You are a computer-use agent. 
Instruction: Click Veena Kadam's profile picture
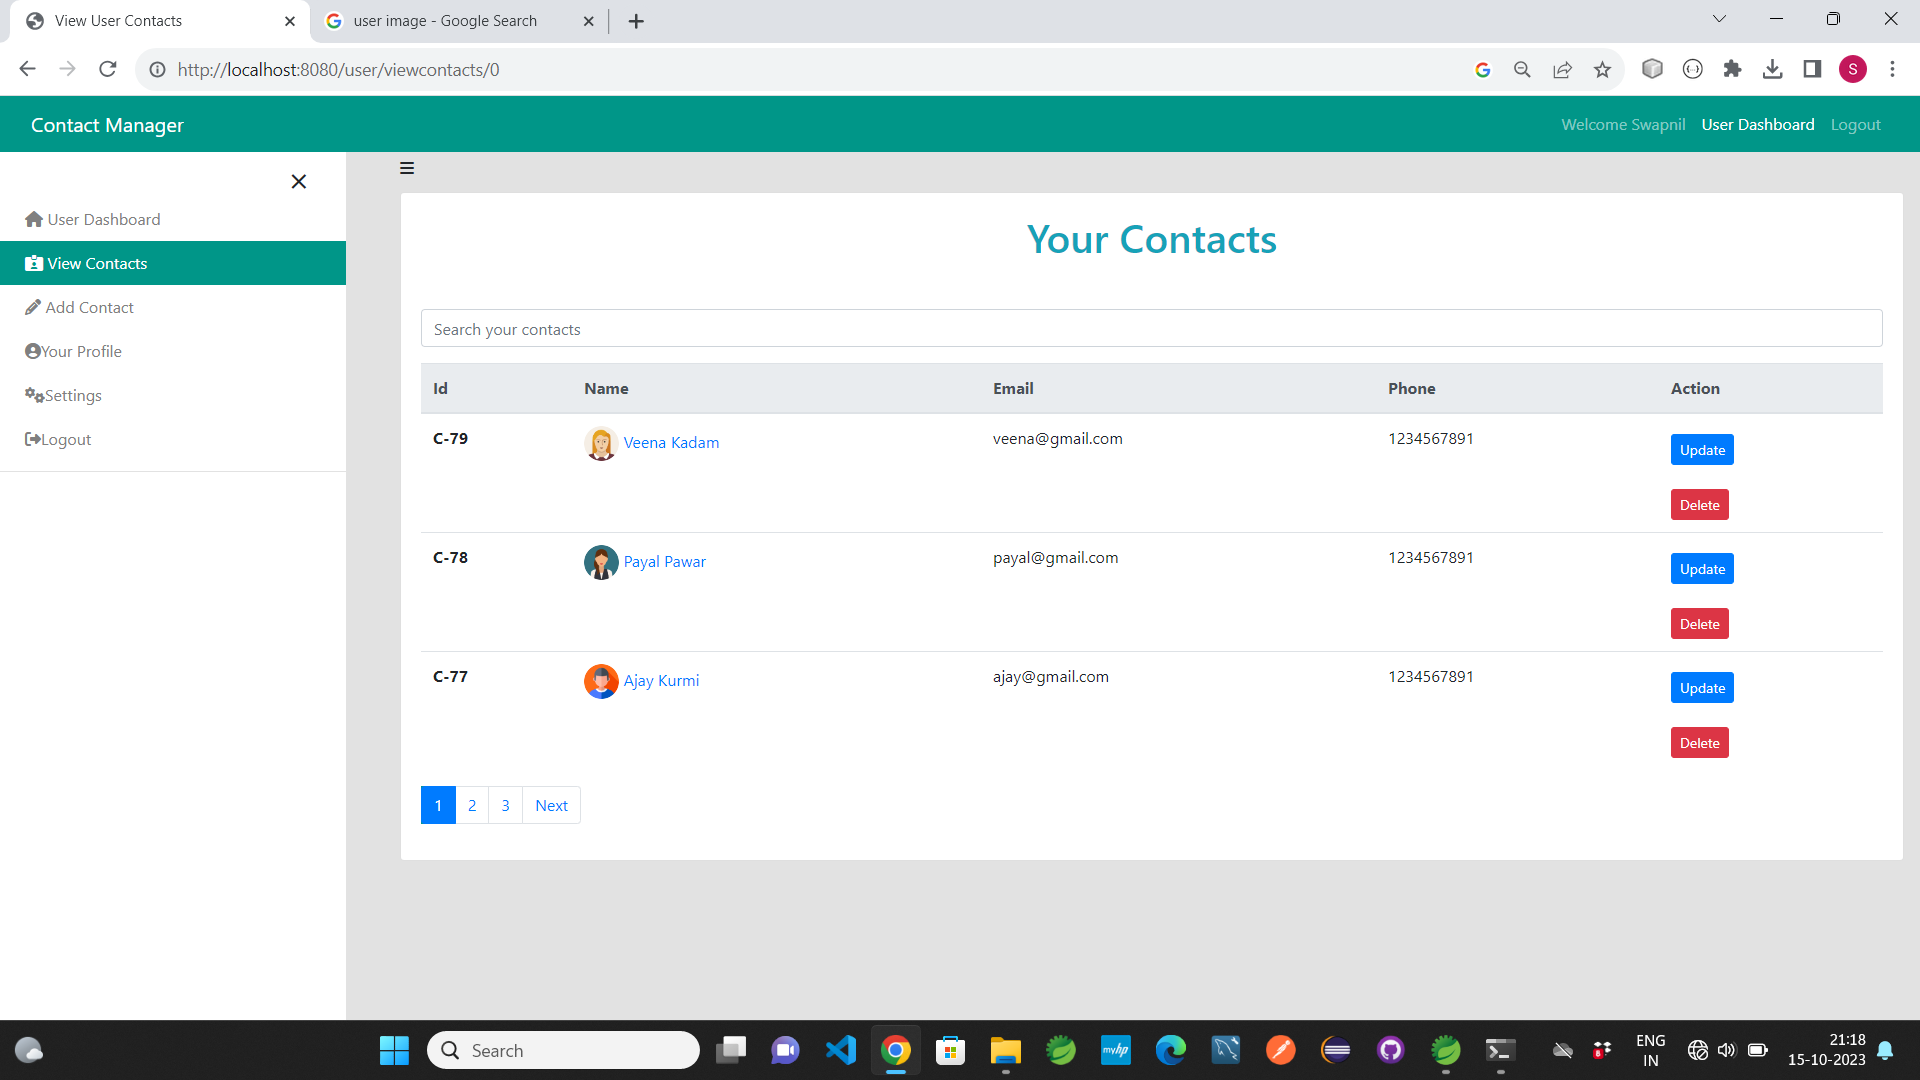[600, 443]
